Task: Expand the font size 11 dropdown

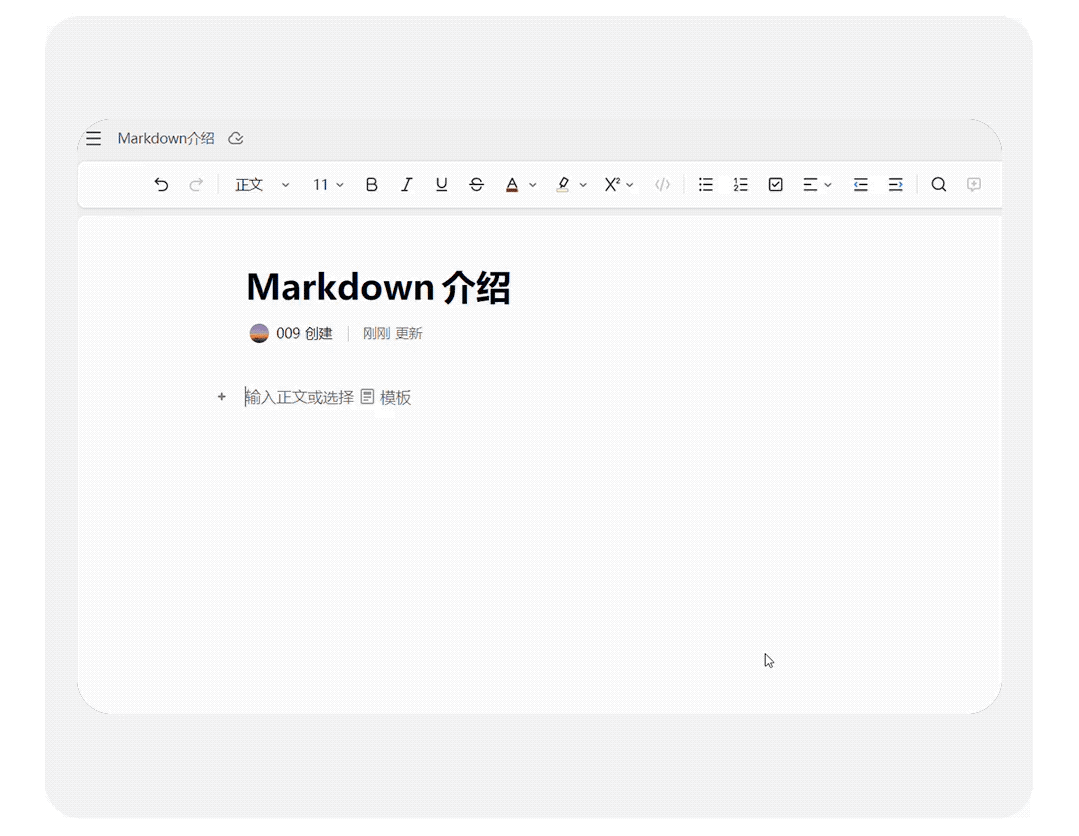Action: (328, 185)
